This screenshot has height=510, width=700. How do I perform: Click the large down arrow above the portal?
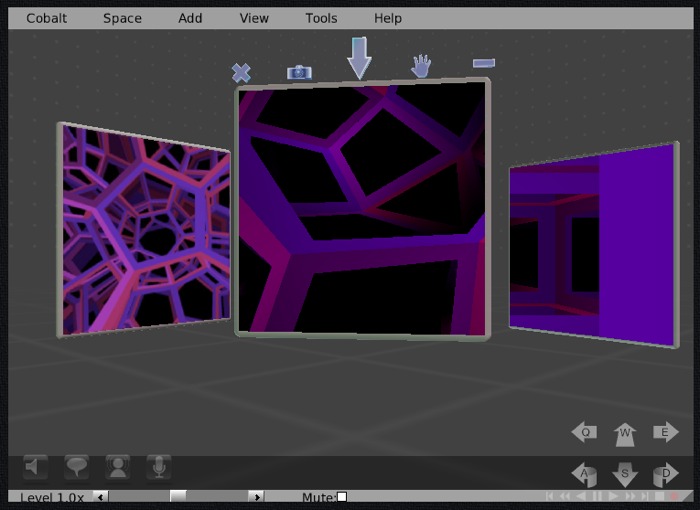click(x=359, y=59)
